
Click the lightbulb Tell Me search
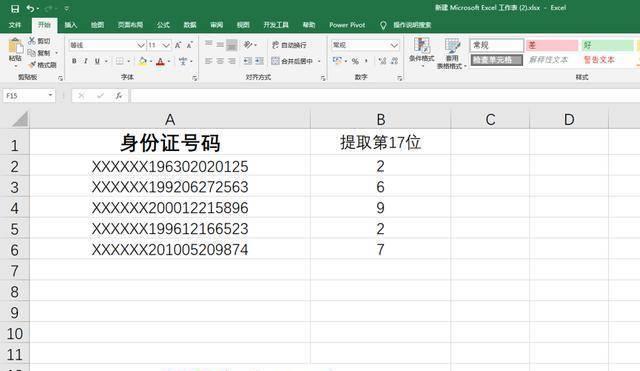383,25
